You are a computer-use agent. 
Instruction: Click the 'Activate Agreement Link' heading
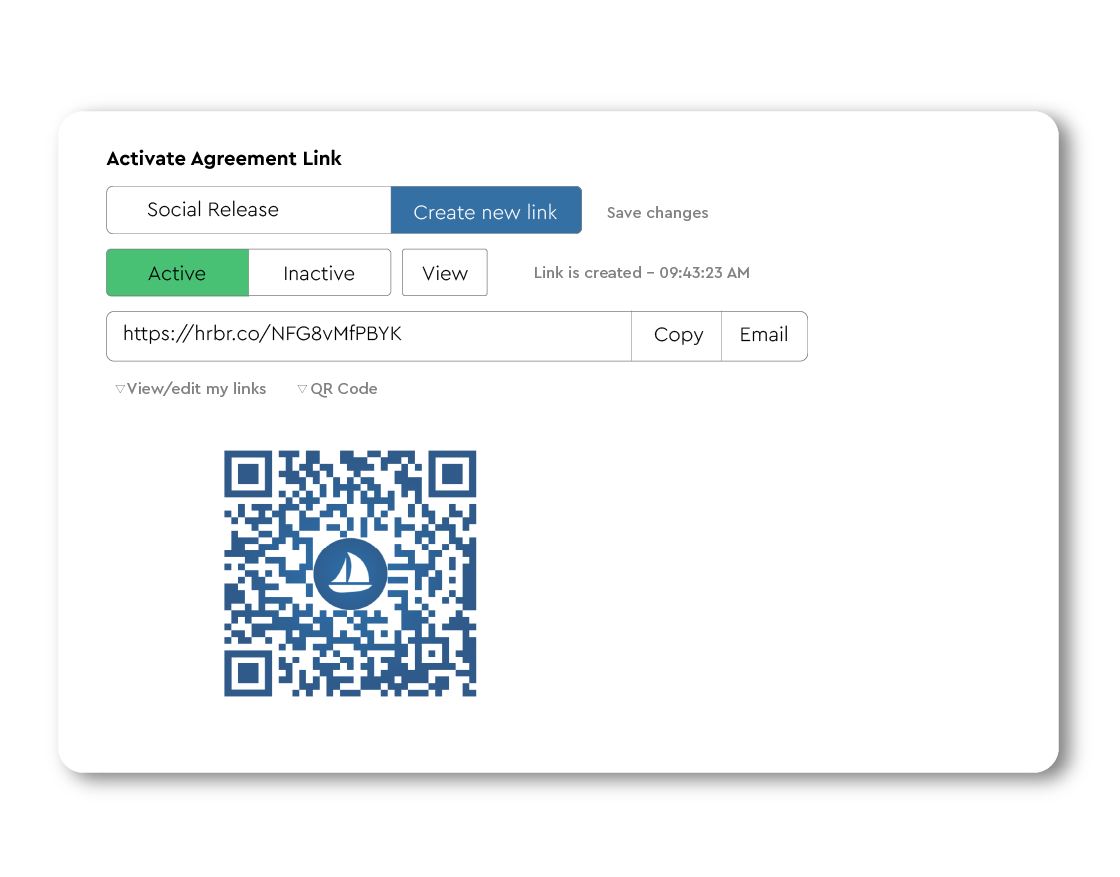(224, 159)
